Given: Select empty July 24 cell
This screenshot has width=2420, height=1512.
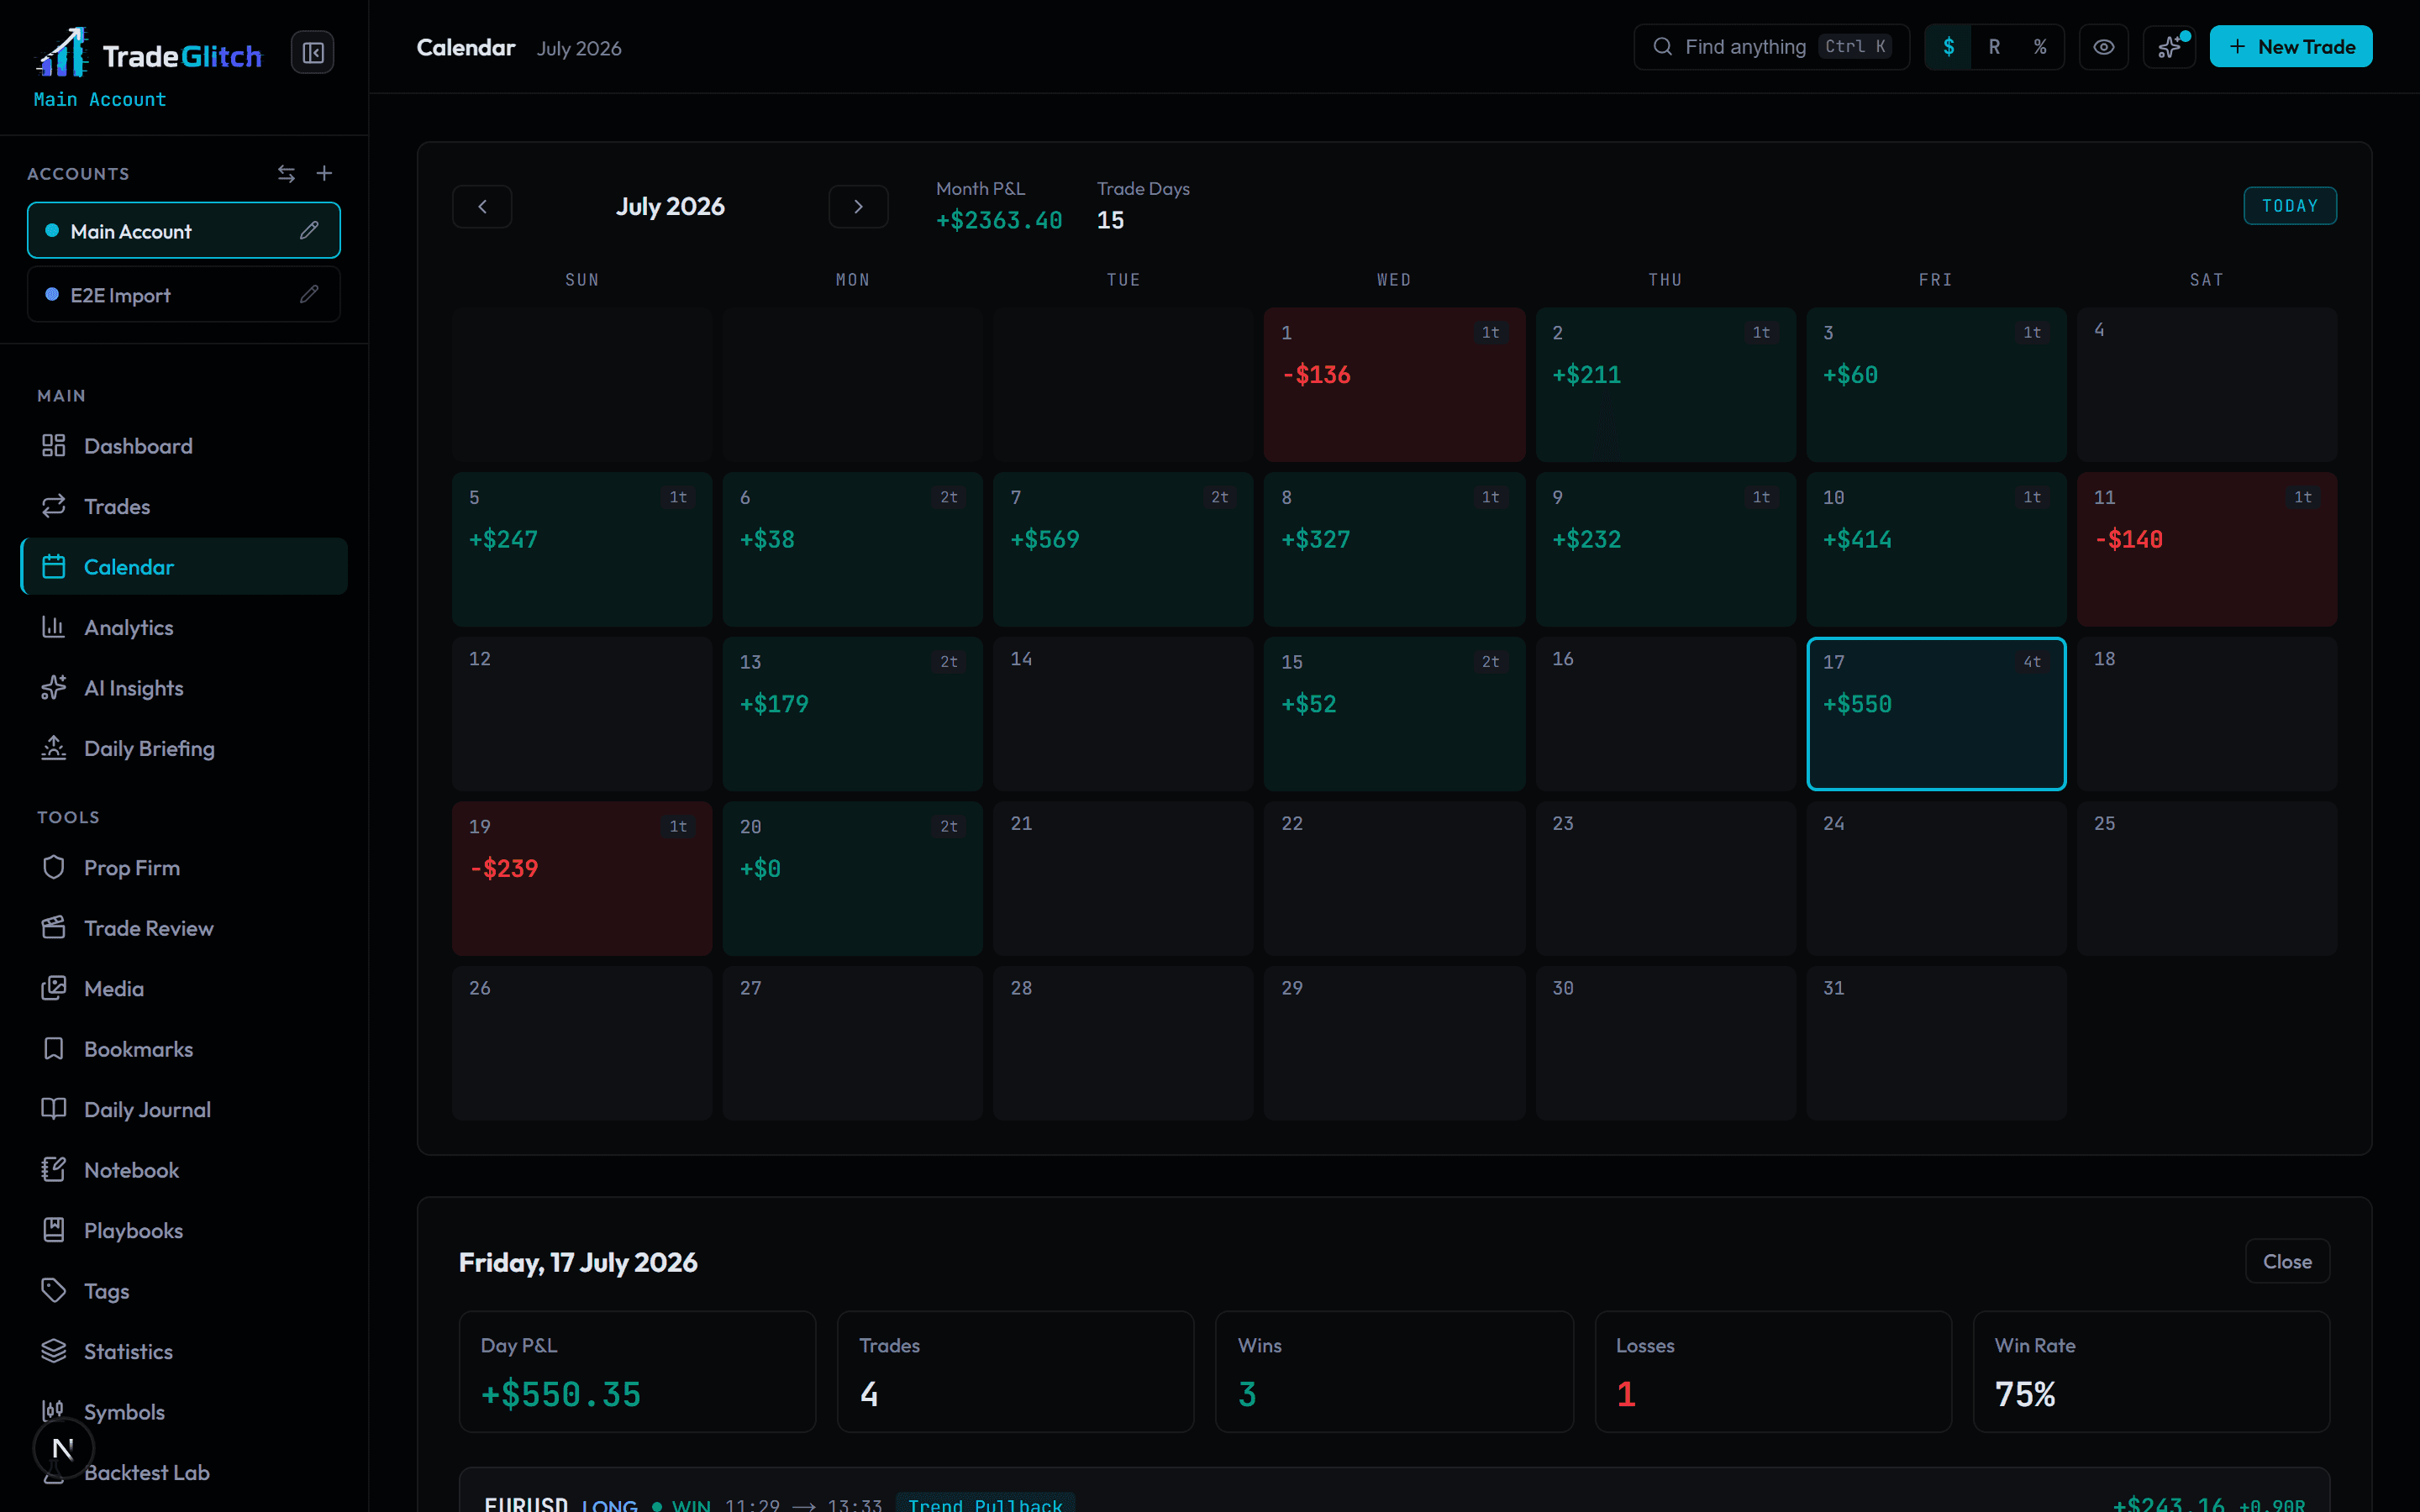Looking at the screenshot, I should (1936, 879).
